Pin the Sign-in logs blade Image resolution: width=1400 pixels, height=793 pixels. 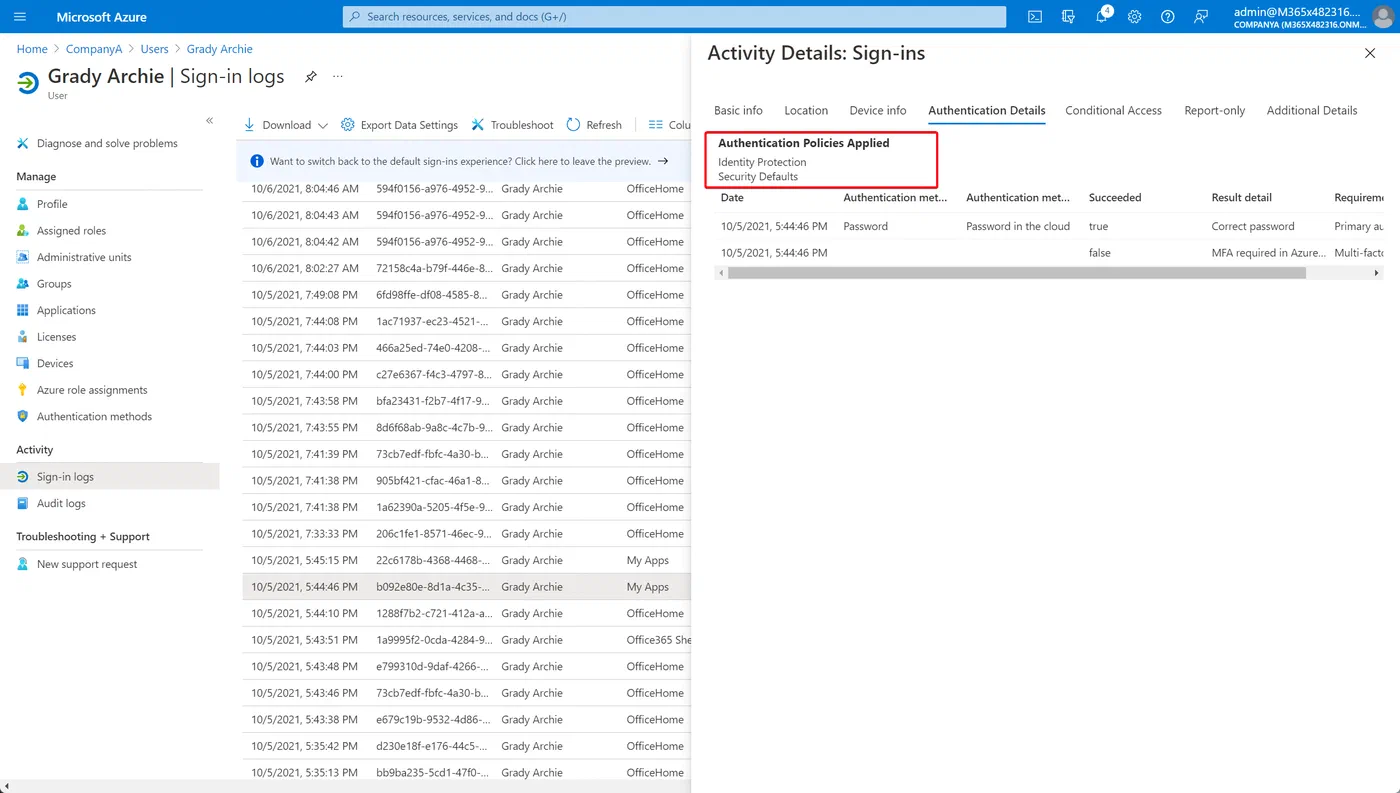click(x=311, y=77)
